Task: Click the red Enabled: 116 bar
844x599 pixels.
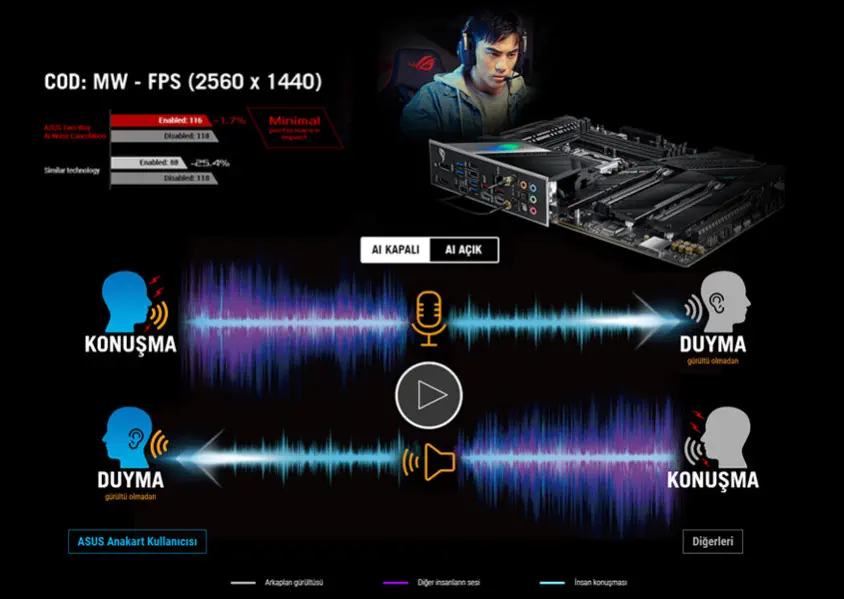Action: pos(160,121)
